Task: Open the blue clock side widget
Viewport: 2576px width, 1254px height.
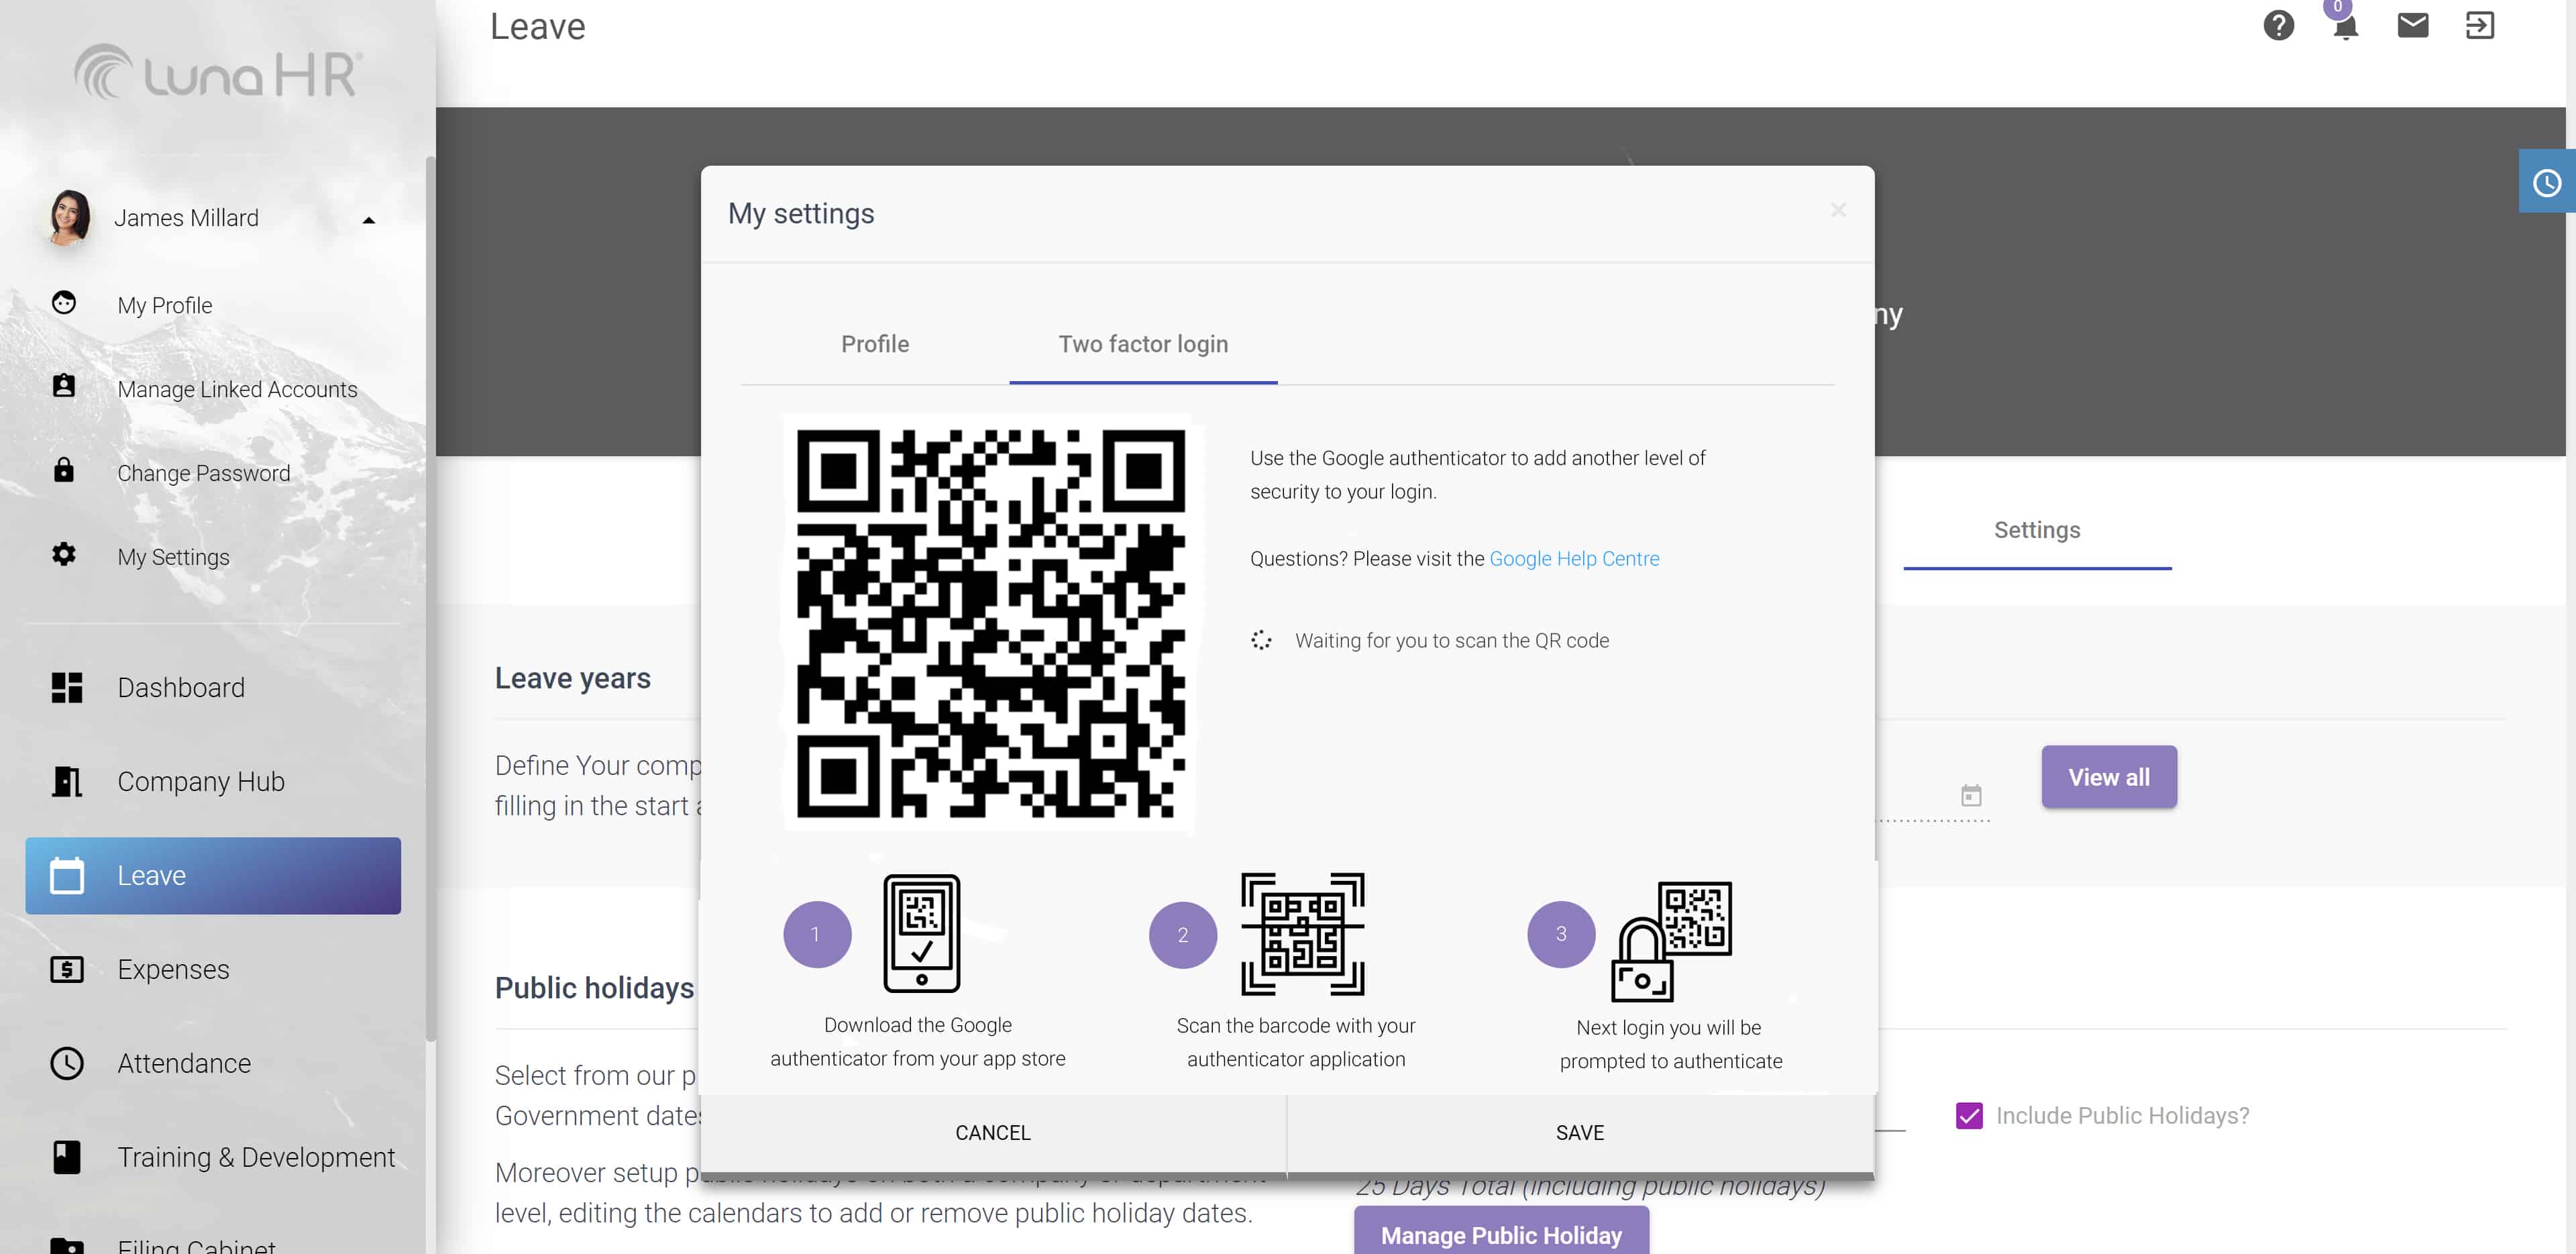Action: tap(2546, 182)
